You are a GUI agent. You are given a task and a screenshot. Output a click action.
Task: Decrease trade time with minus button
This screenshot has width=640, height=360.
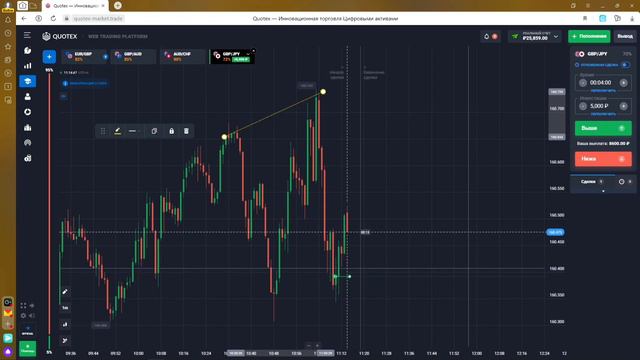[582, 83]
